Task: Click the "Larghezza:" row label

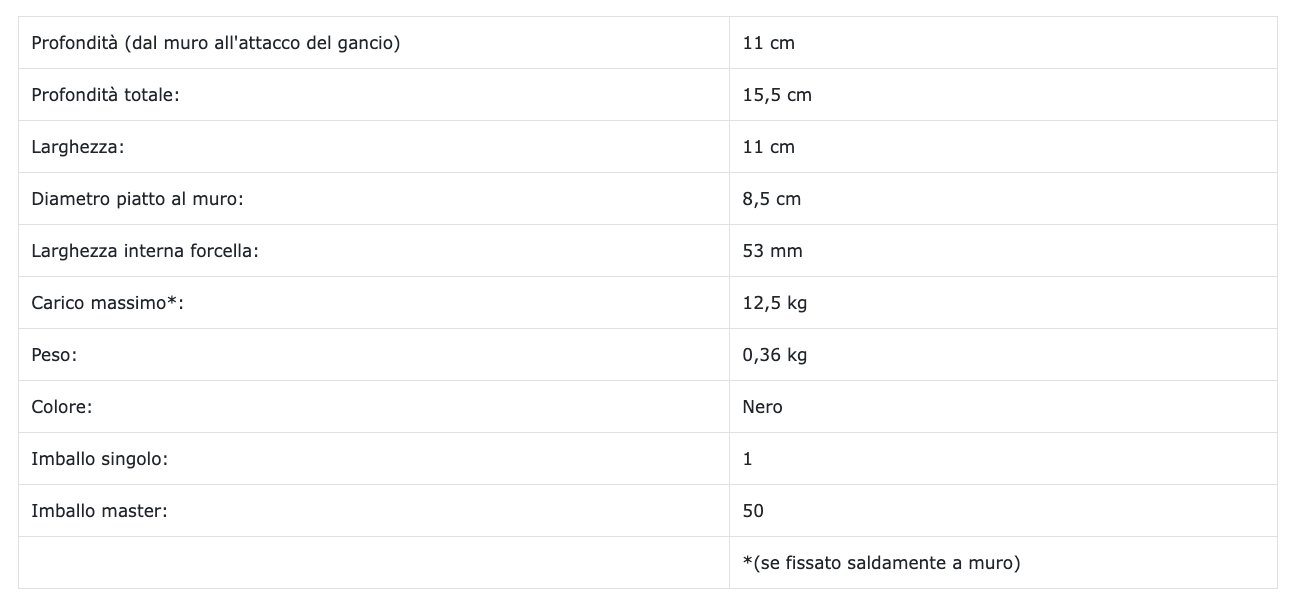Action: click(78, 147)
